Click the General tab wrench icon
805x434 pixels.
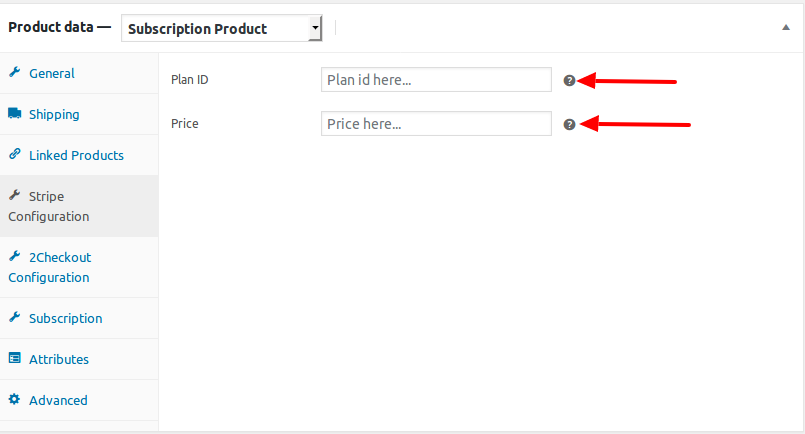coord(15,72)
